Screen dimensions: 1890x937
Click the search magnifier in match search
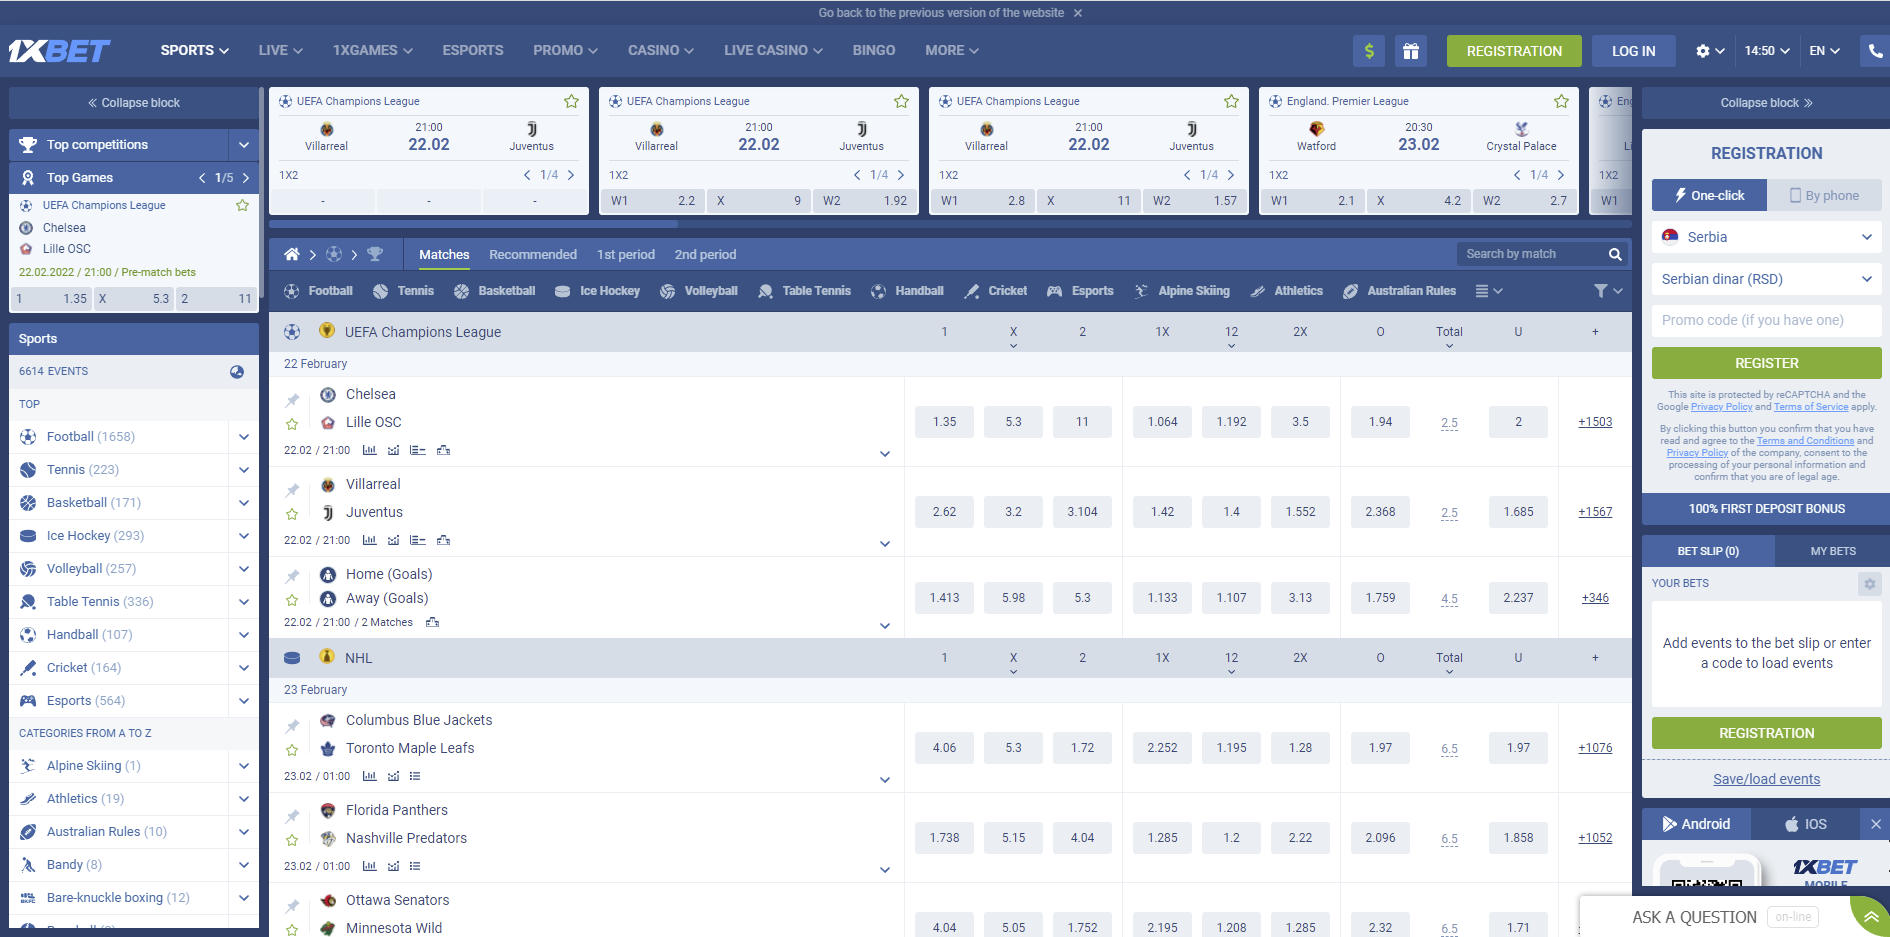tap(1615, 254)
